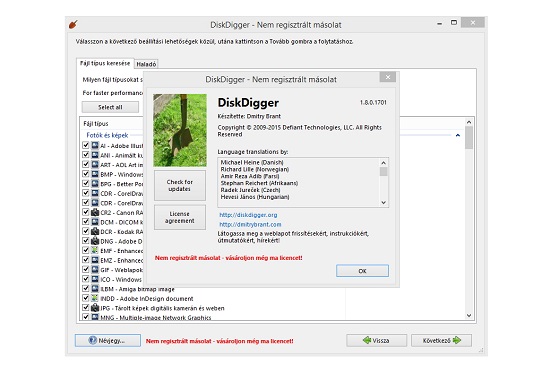Open the http://dmitrybrant.com link

click(x=250, y=224)
